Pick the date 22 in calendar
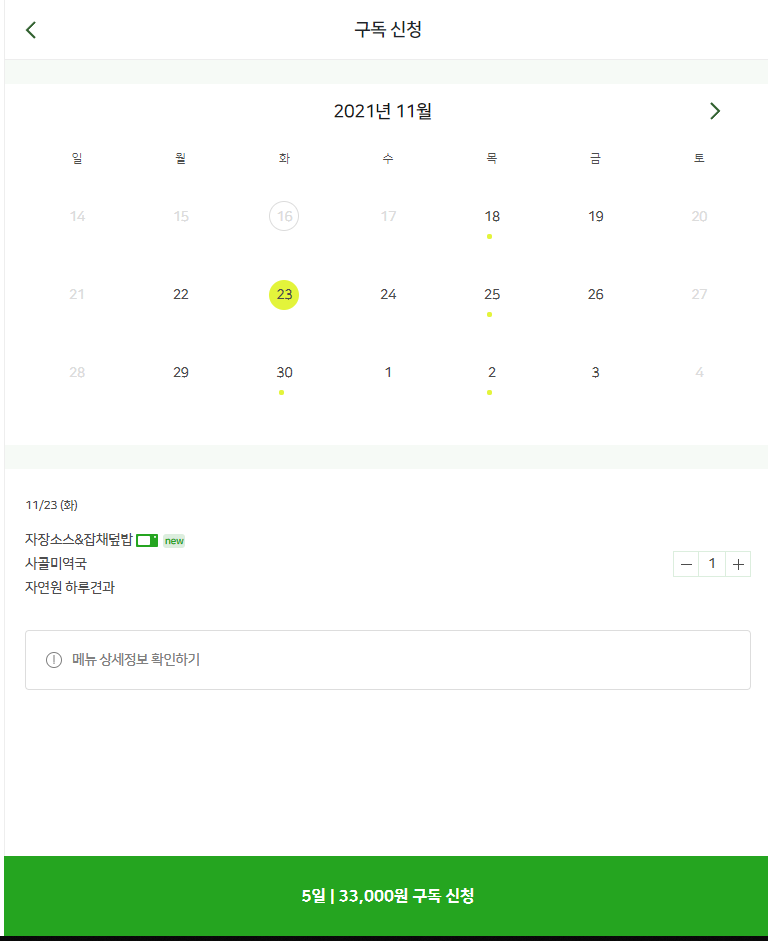Viewport: 768px width, 941px height. tap(181, 295)
